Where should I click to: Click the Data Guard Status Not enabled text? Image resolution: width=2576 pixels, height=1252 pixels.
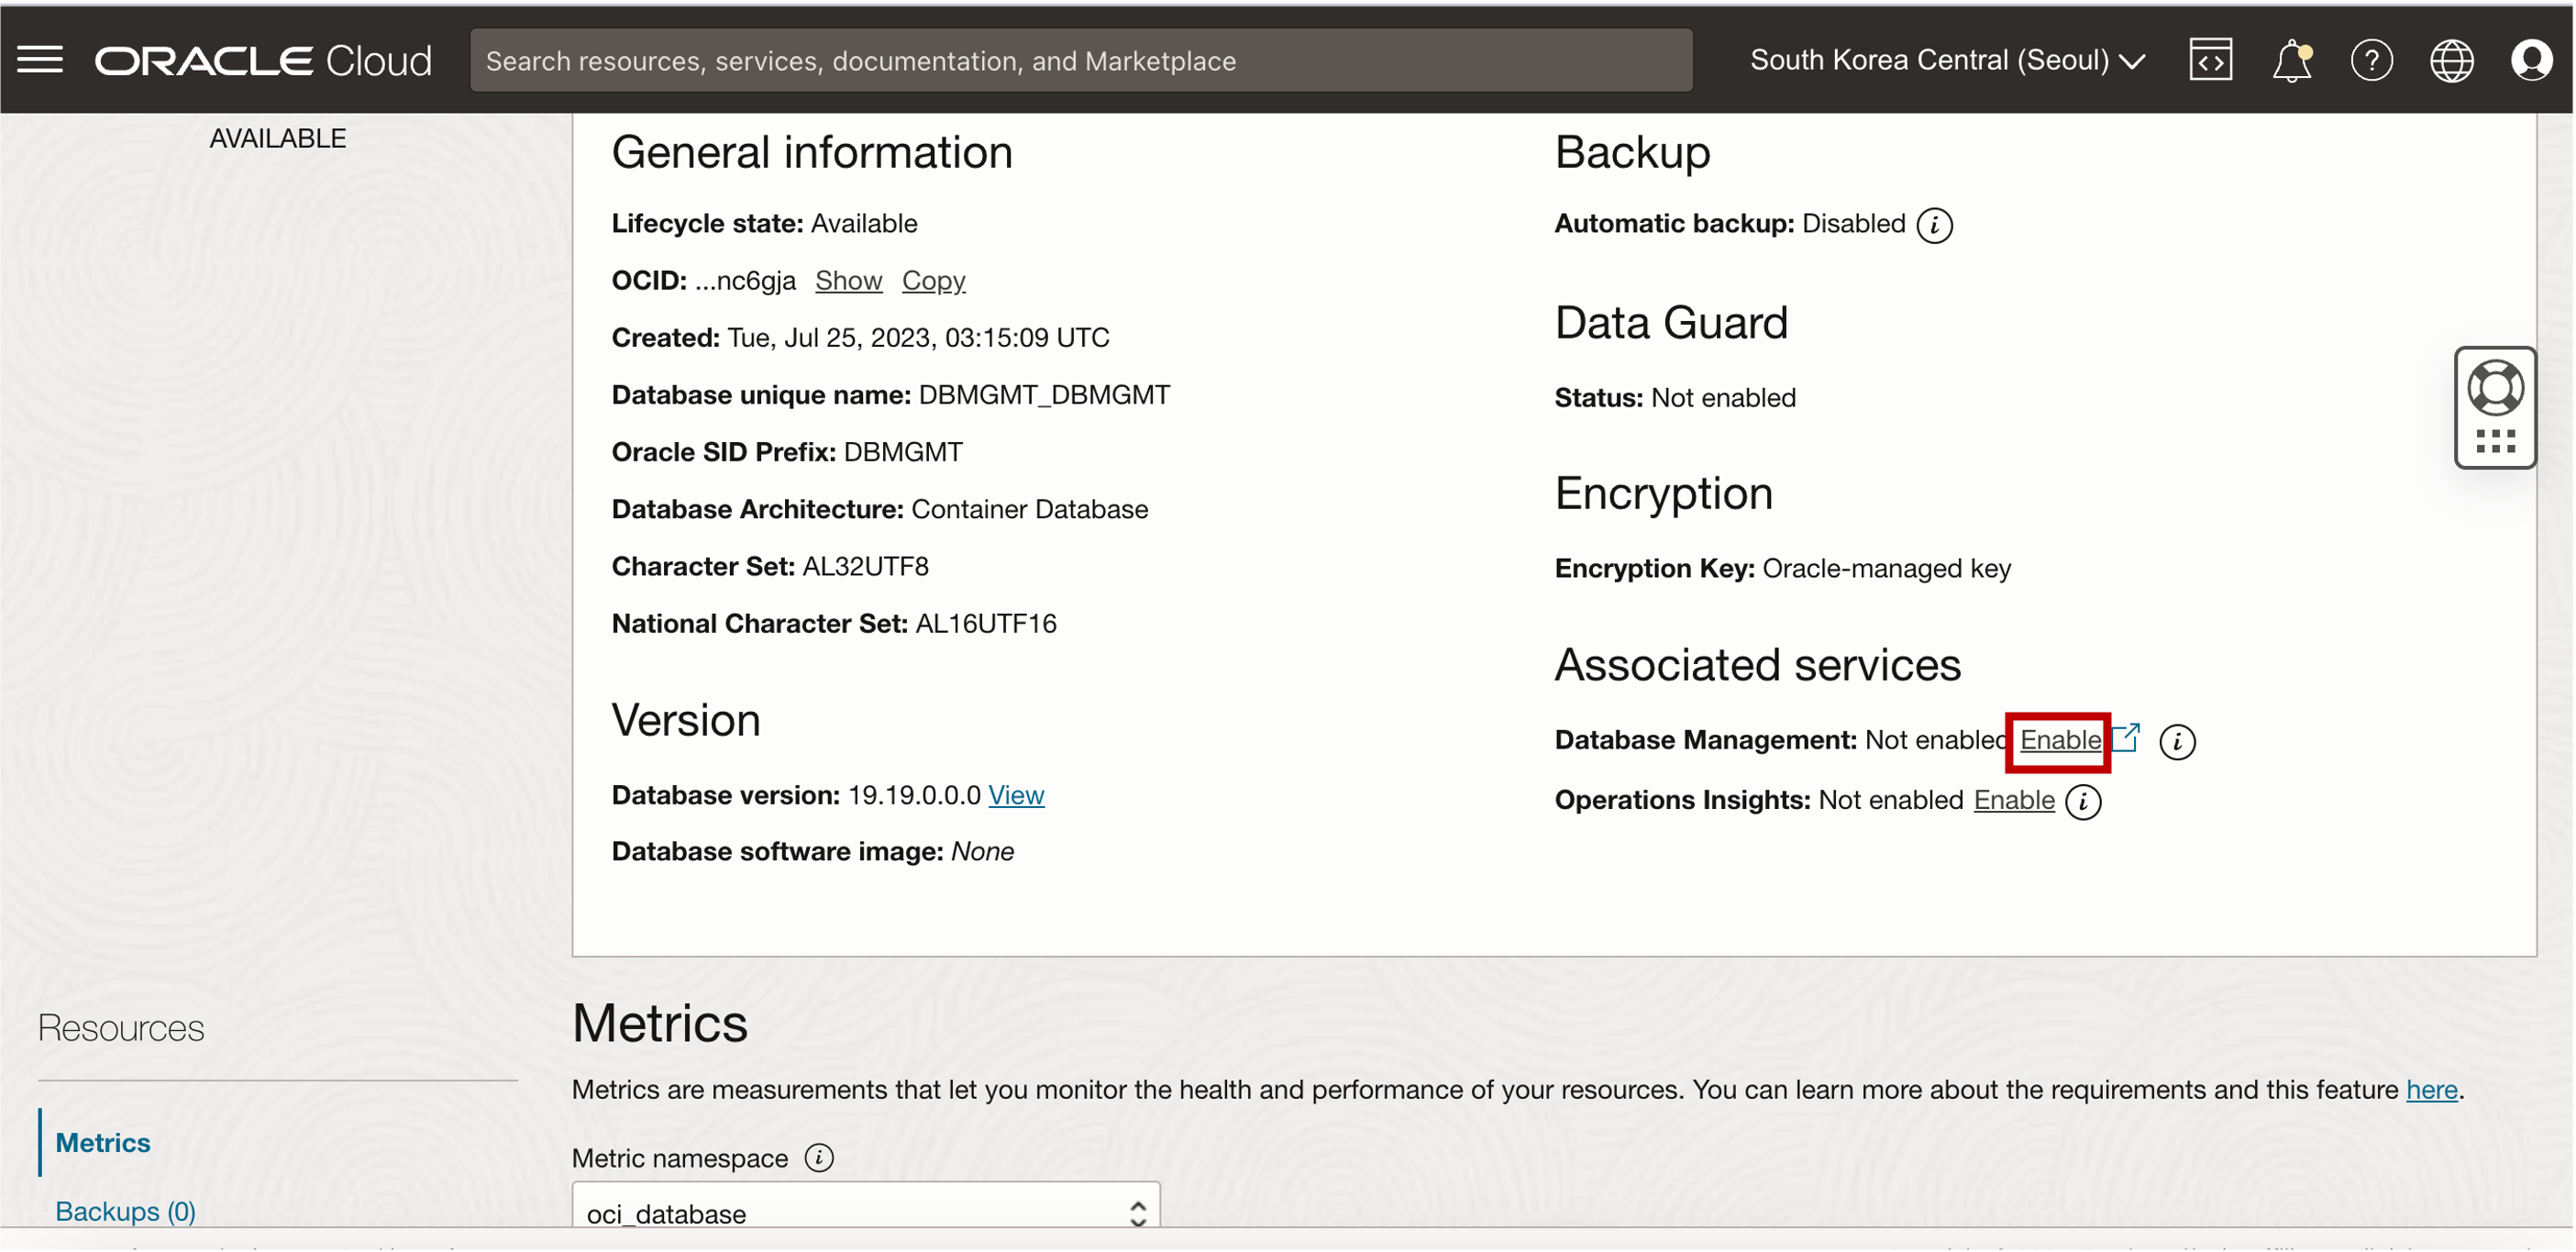[1722, 398]
